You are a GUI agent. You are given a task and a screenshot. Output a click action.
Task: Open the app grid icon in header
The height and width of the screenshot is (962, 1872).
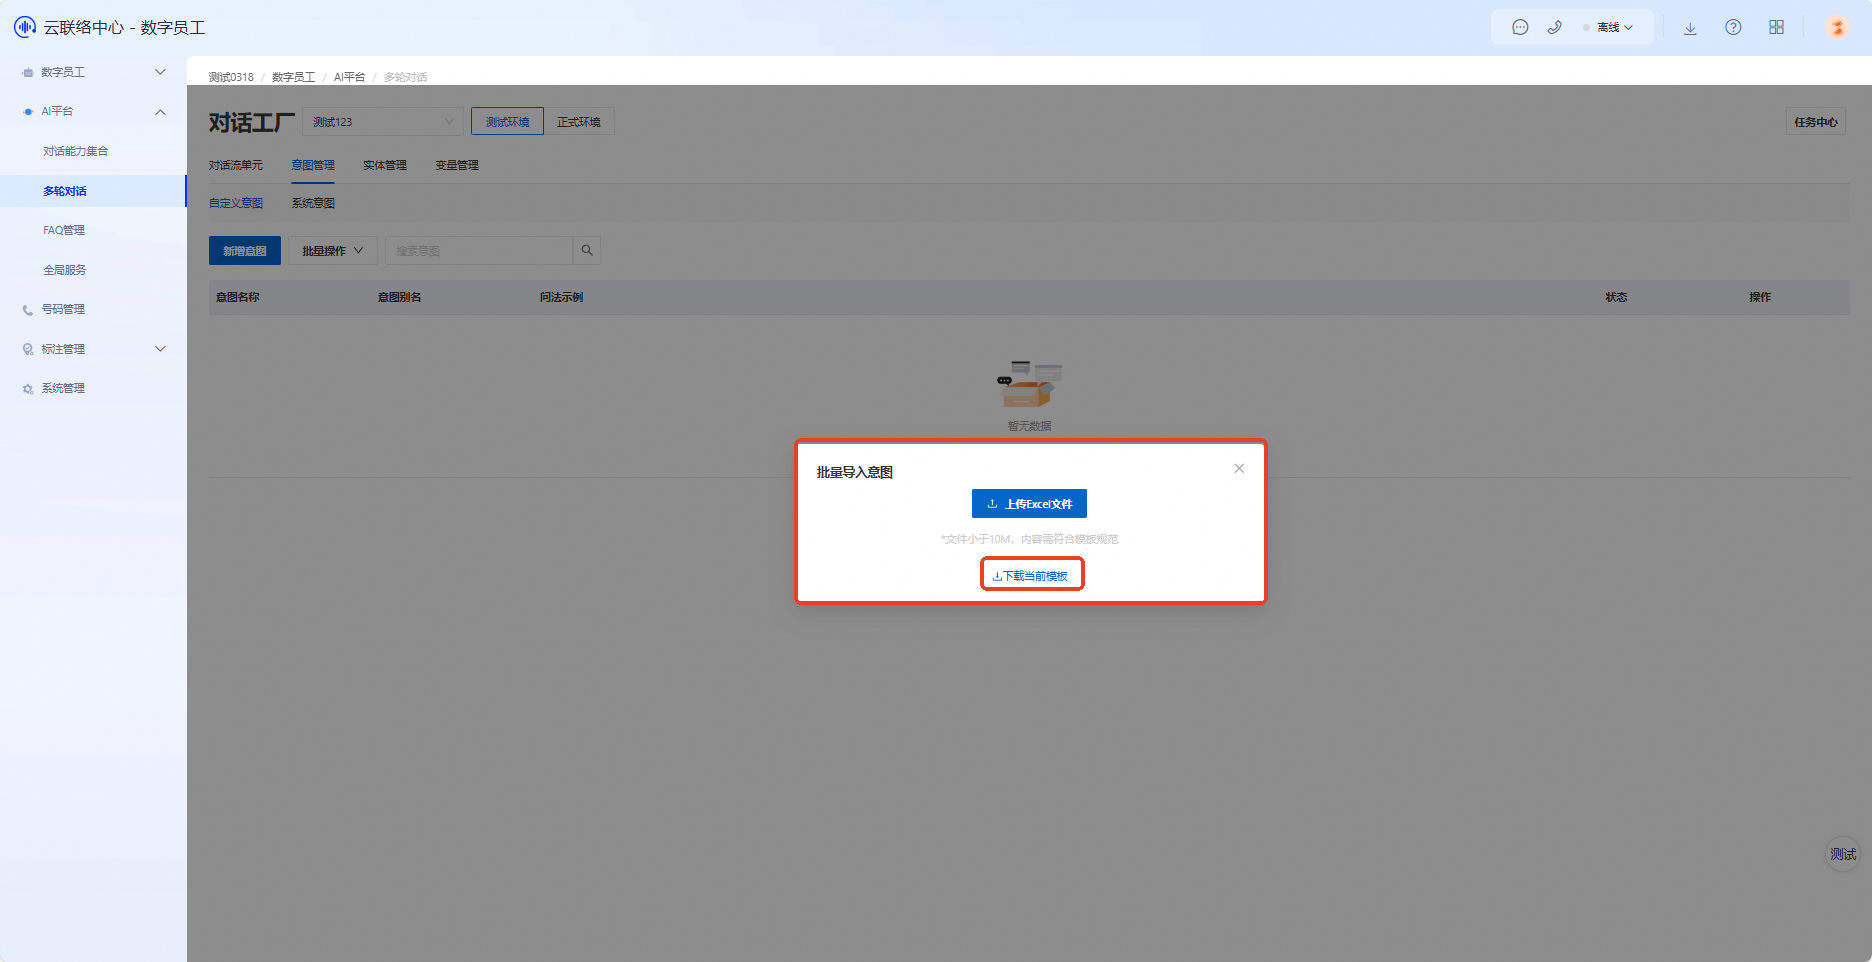point(1776,28)
